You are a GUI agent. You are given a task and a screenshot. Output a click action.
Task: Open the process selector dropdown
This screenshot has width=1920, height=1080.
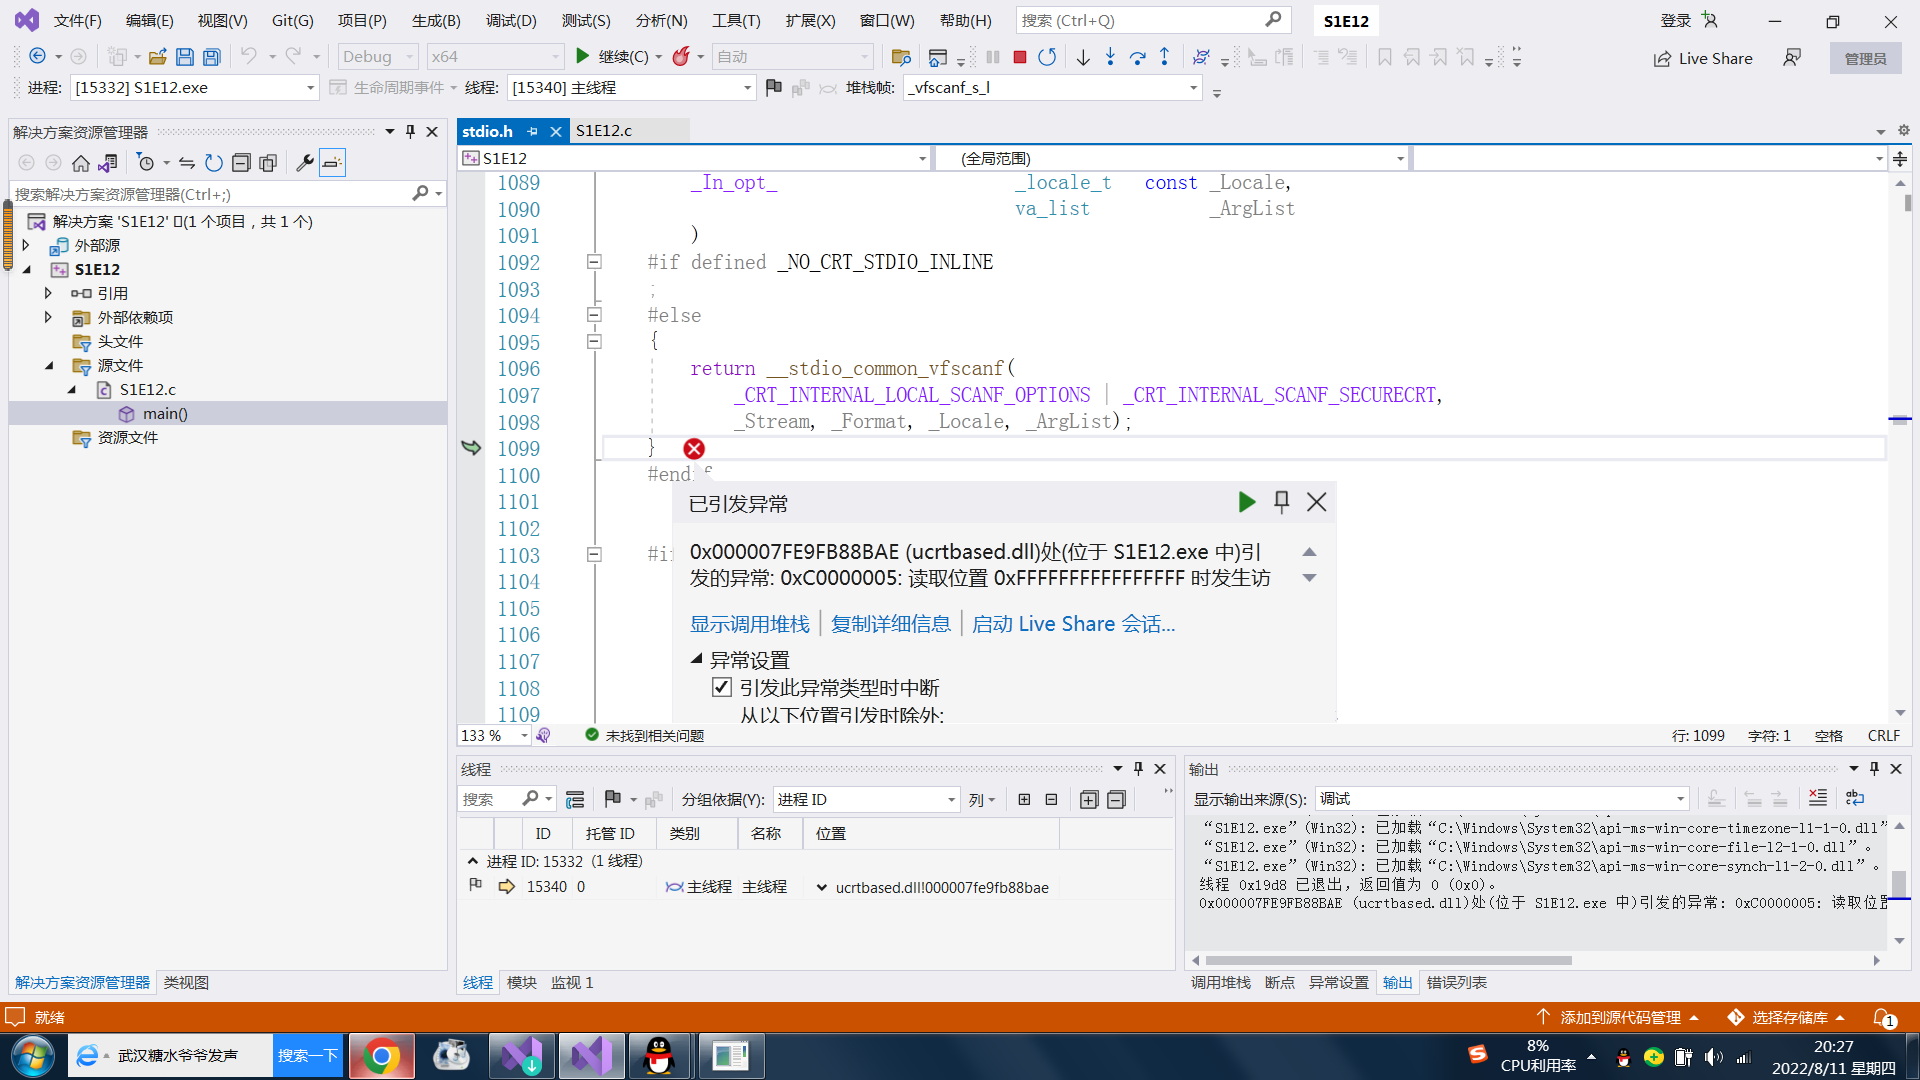click(x=194, y=88)
